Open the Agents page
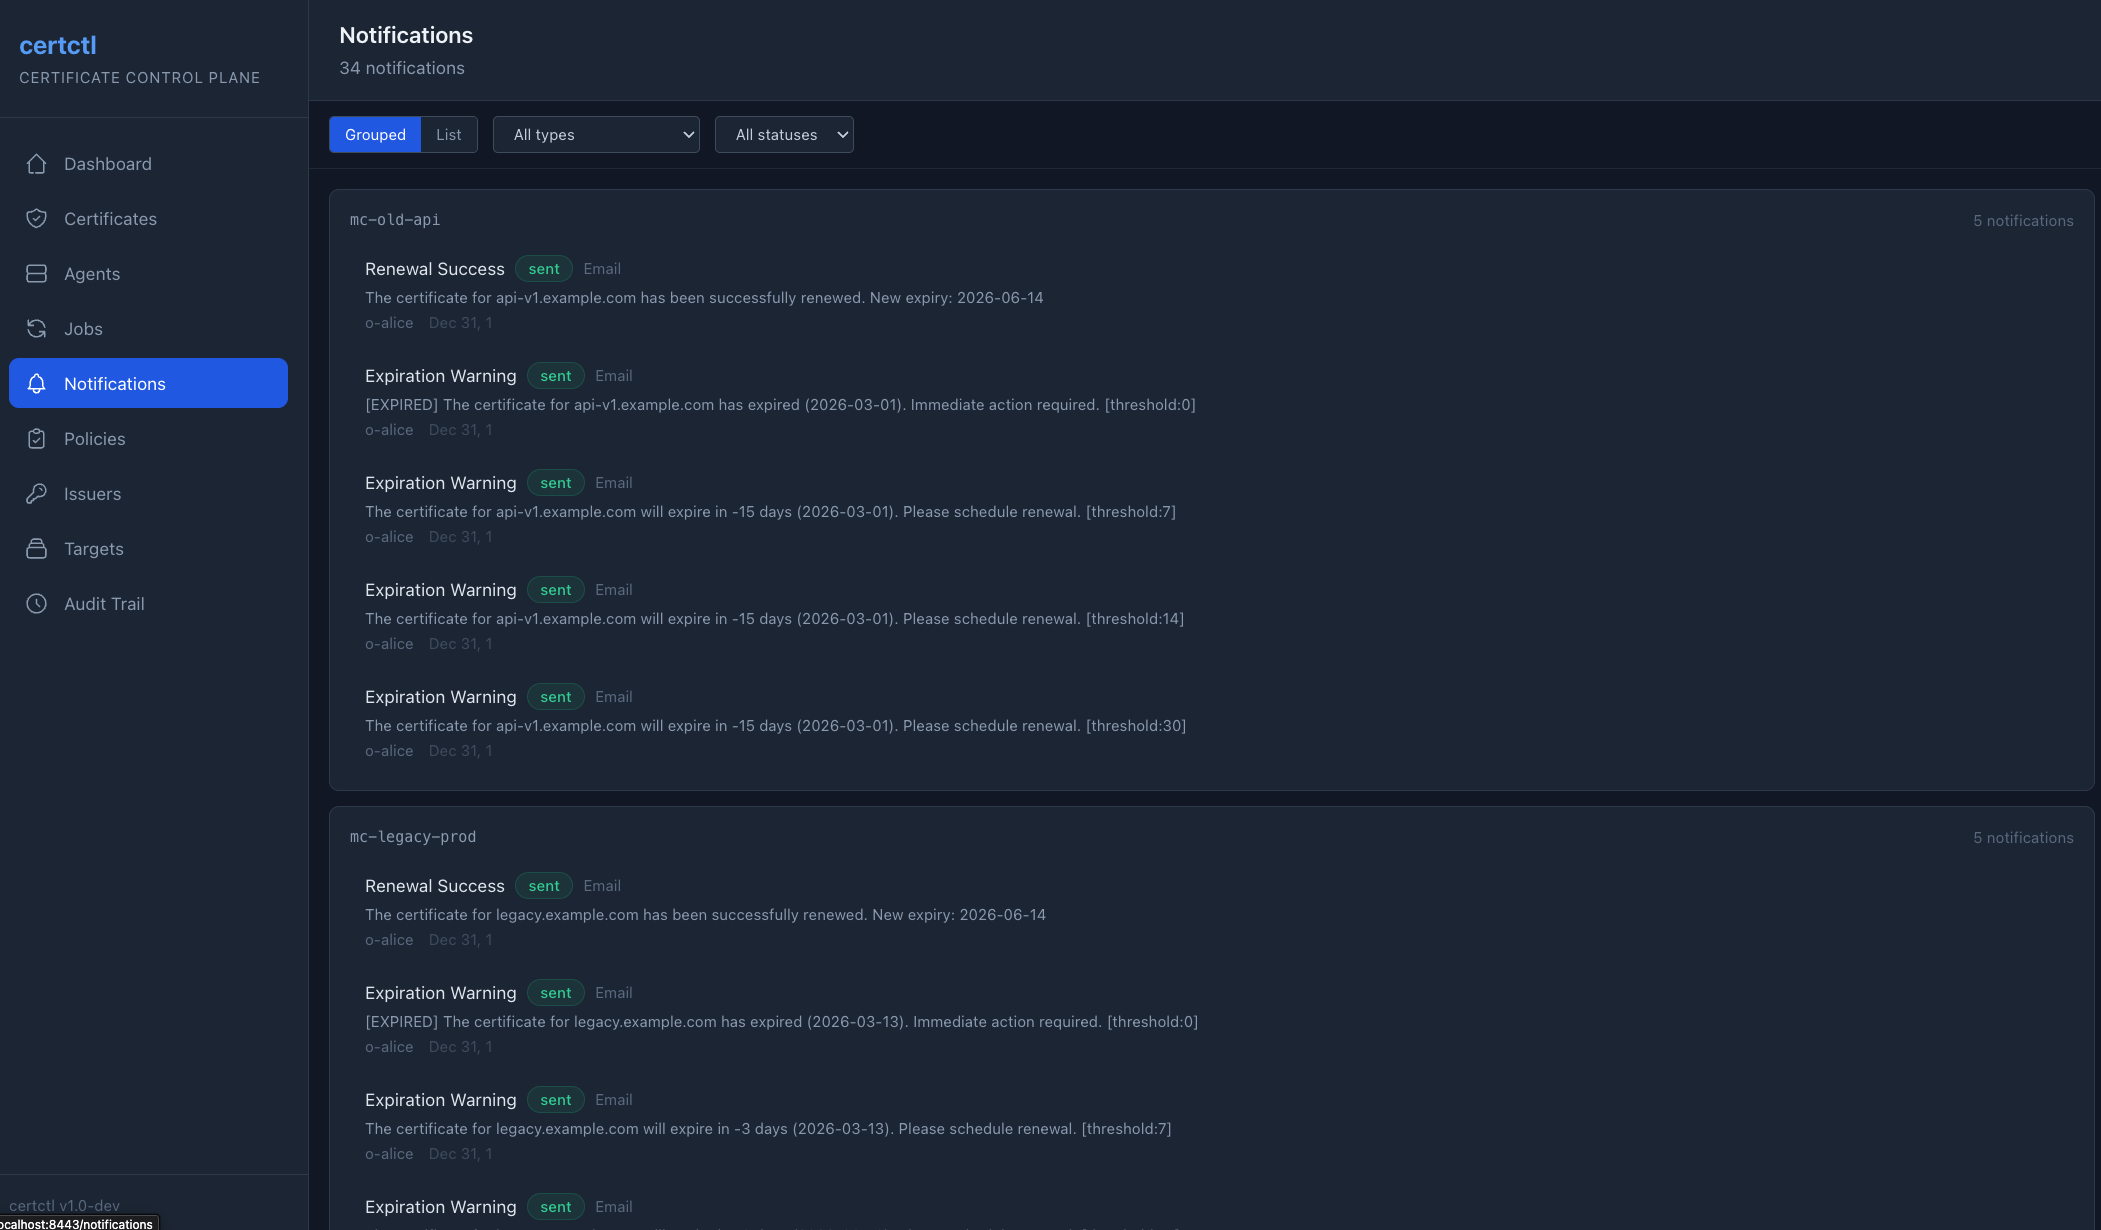 [x=148, y=274]
